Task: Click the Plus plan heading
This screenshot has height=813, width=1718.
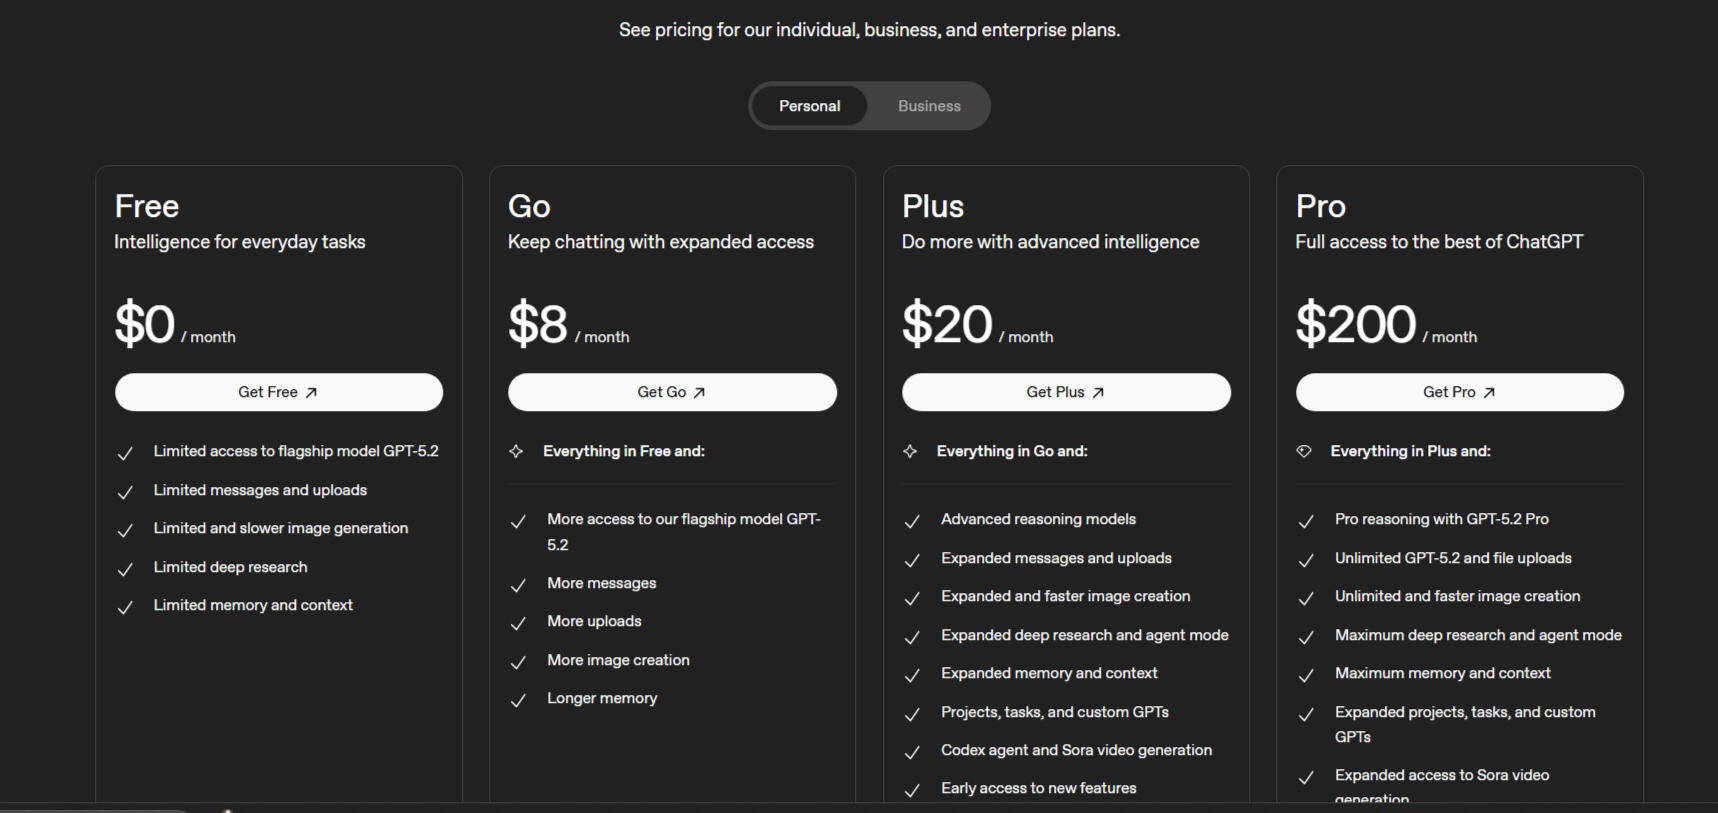Action: [x=932, y=206]
